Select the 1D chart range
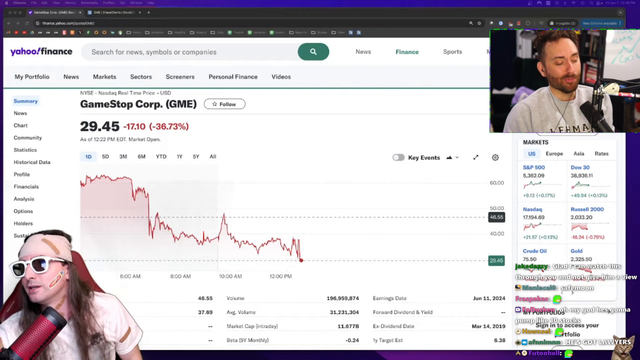The image size is (640, 360). tap(88, 157)
